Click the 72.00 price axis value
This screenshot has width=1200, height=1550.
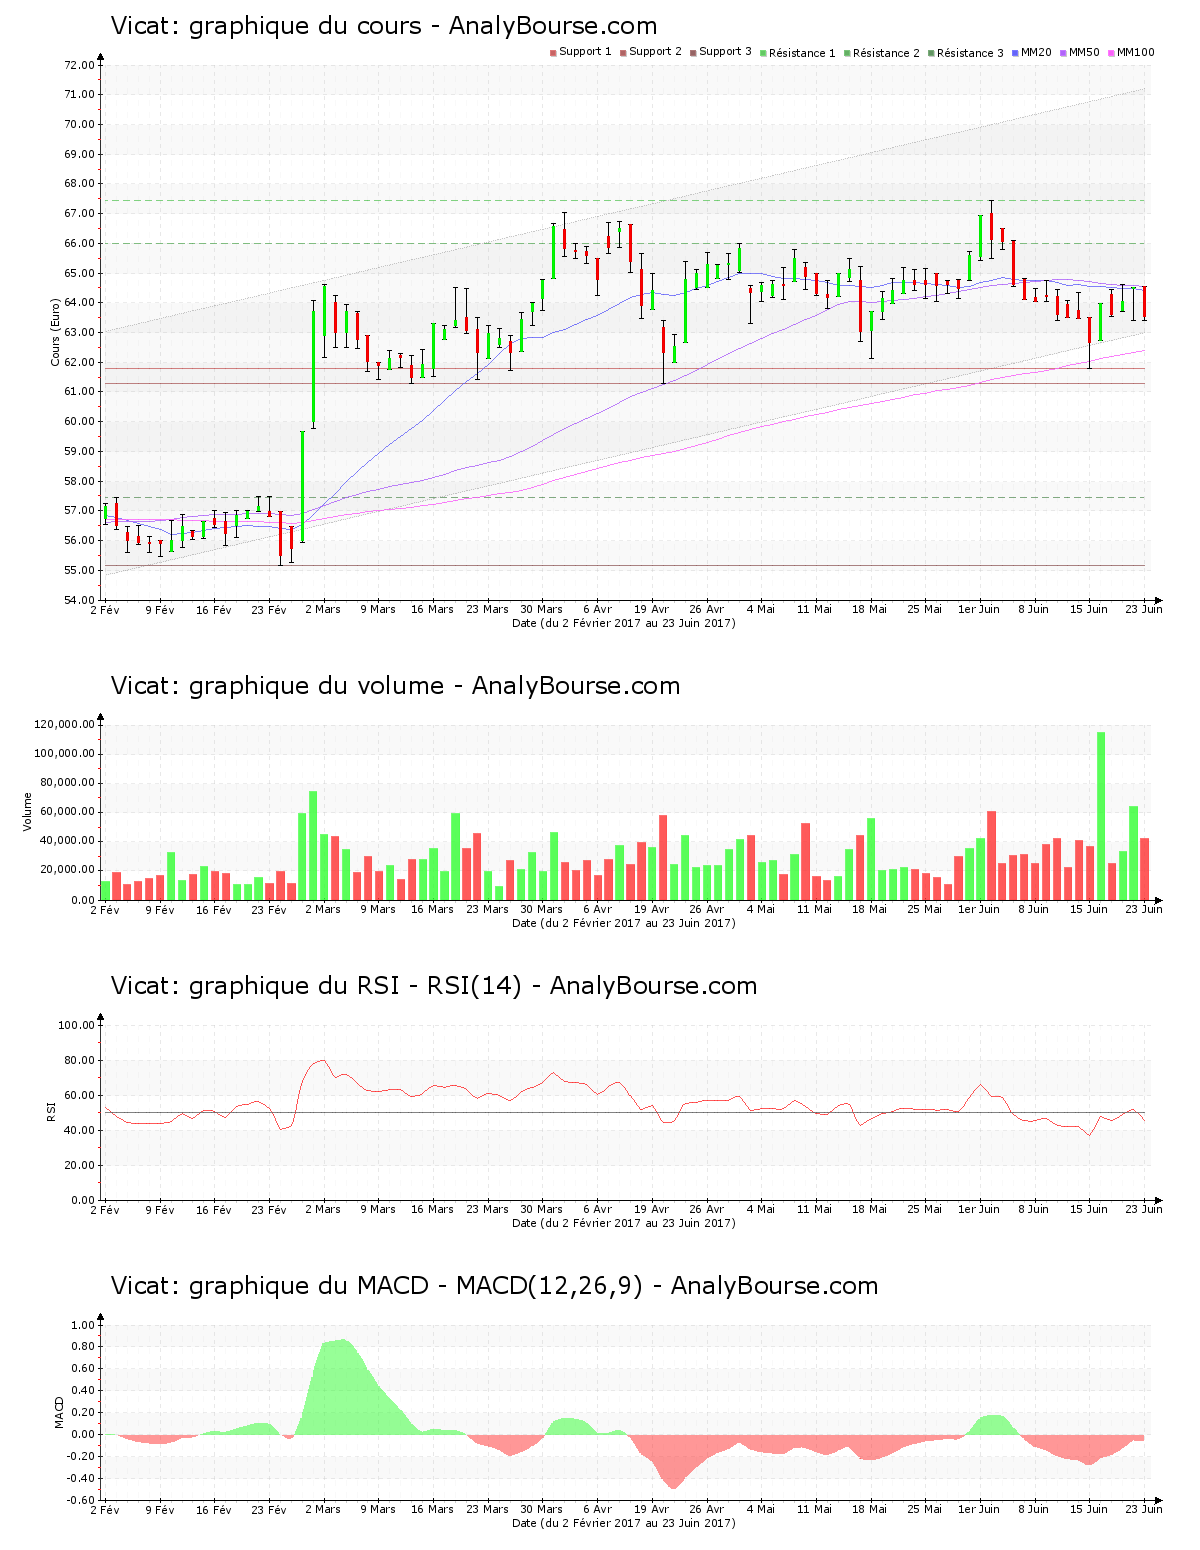point(79,65)
